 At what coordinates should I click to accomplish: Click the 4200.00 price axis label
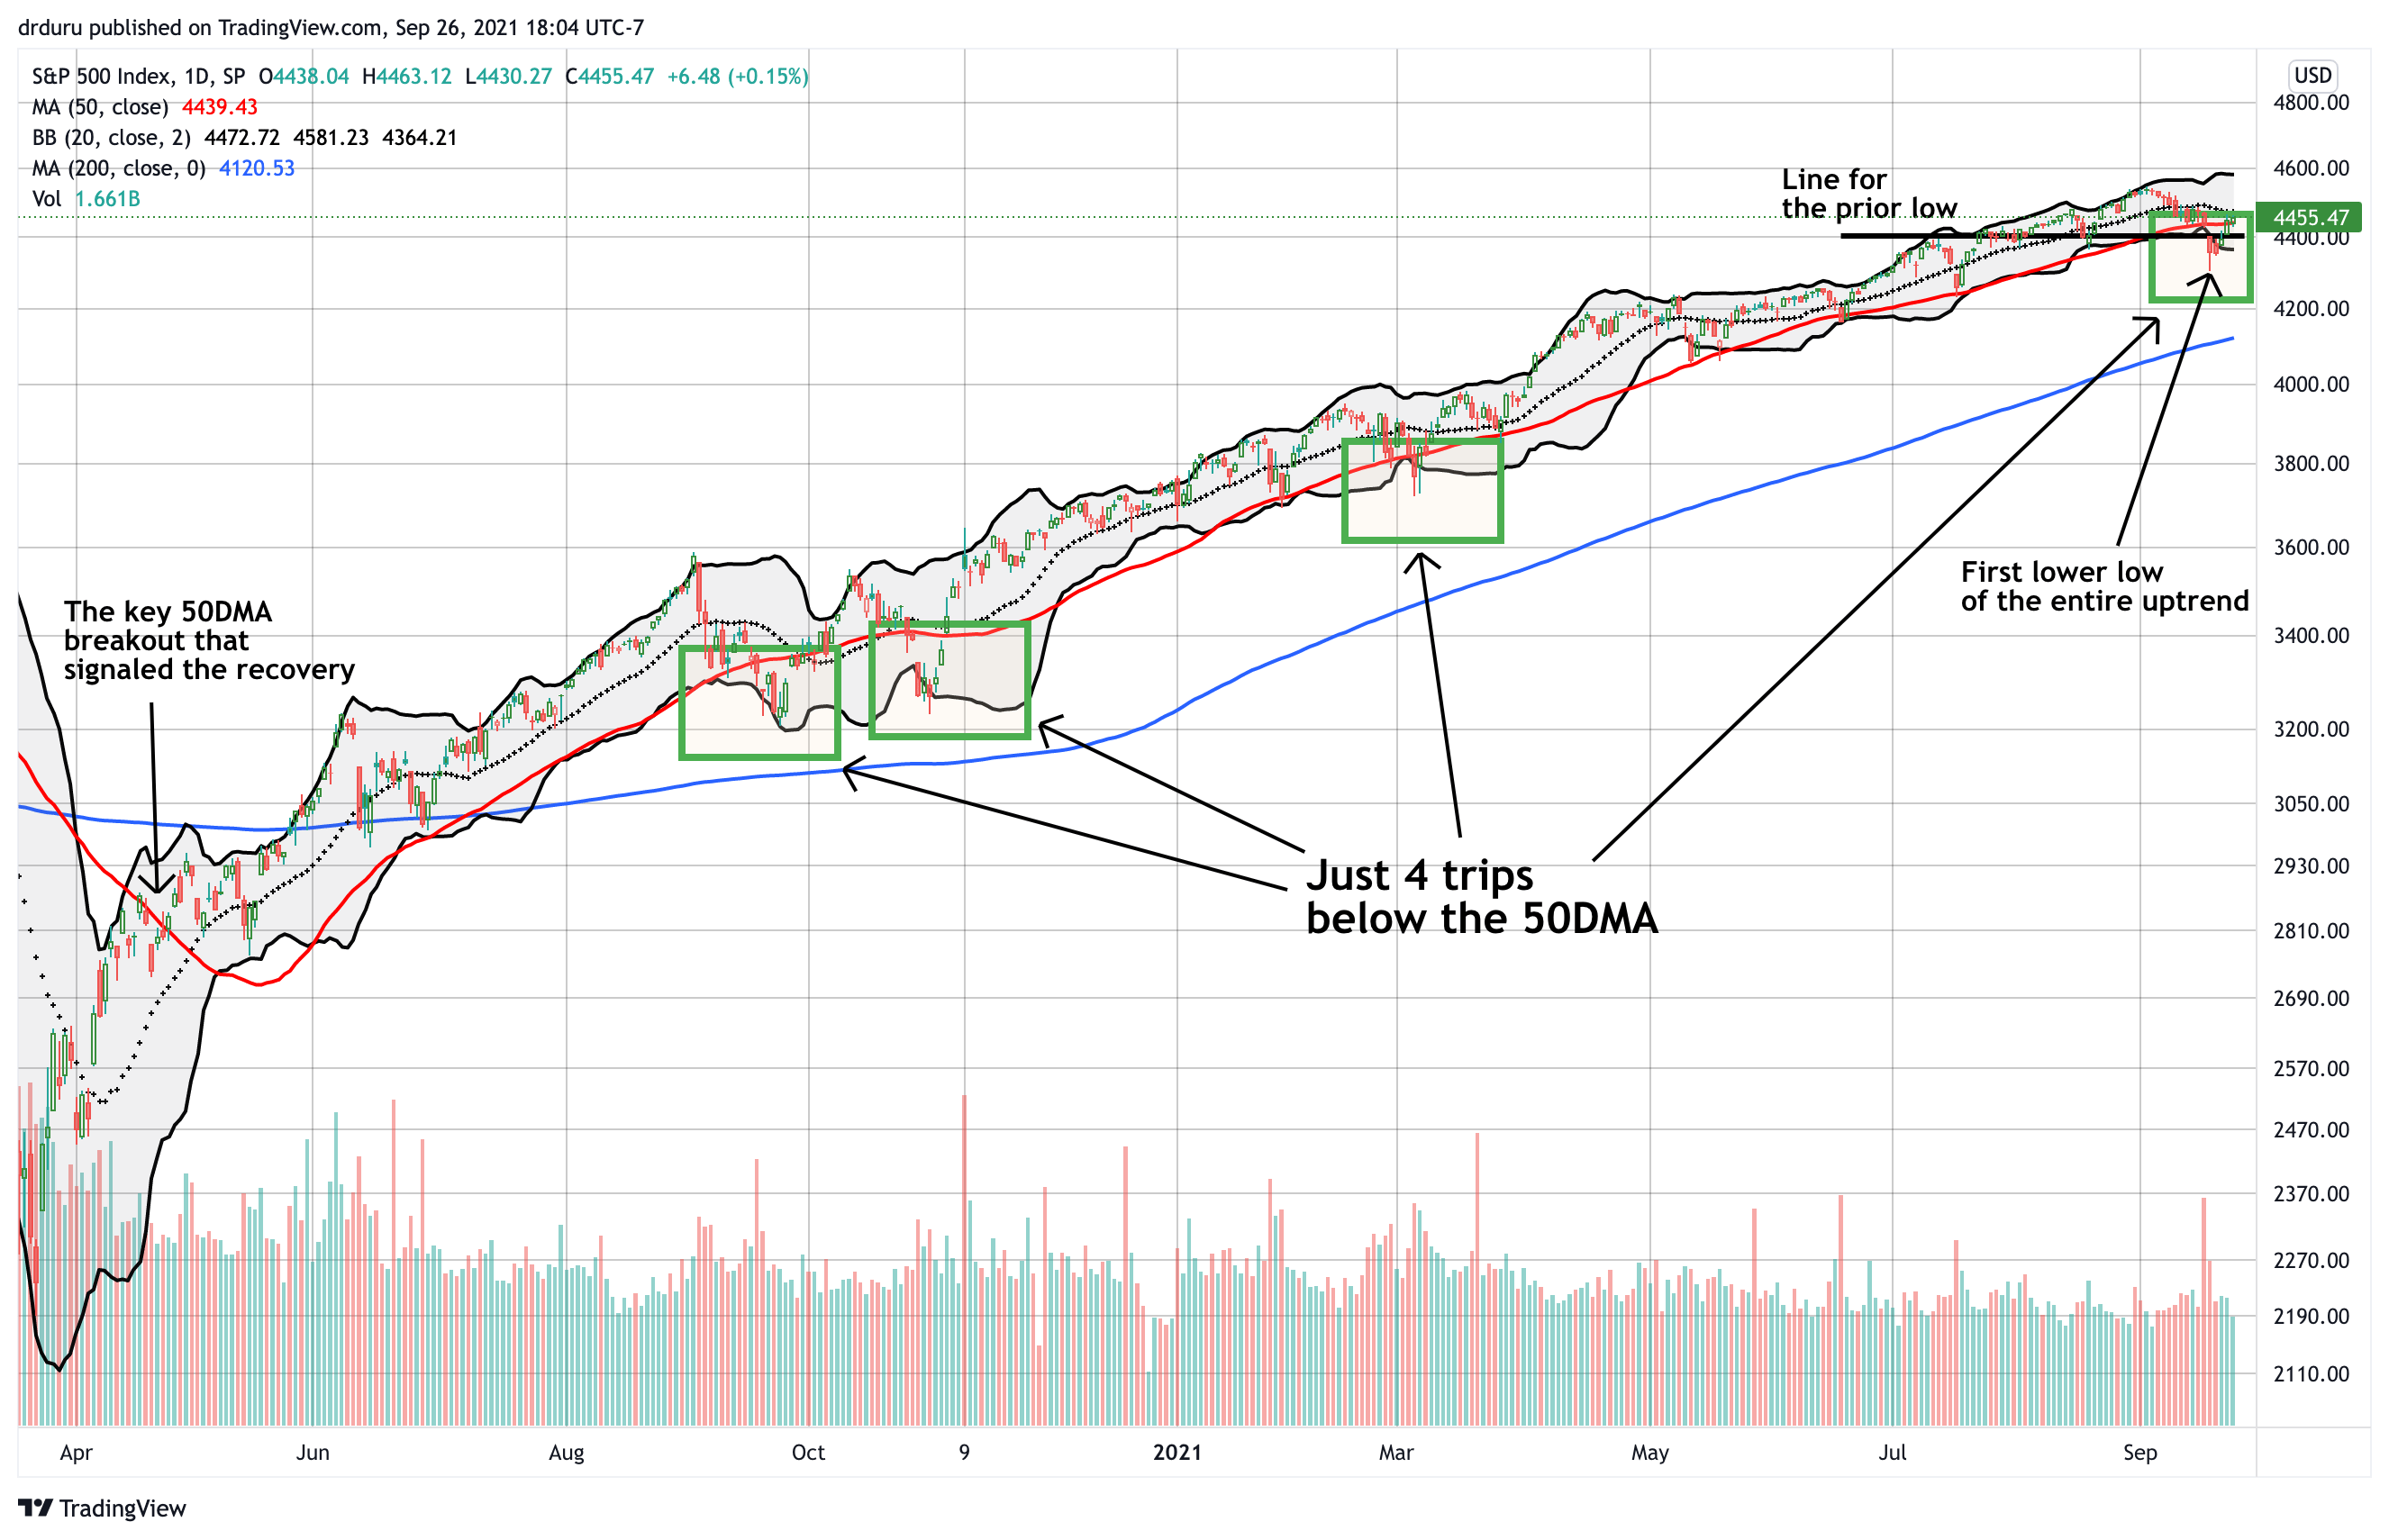(2310, 308)
